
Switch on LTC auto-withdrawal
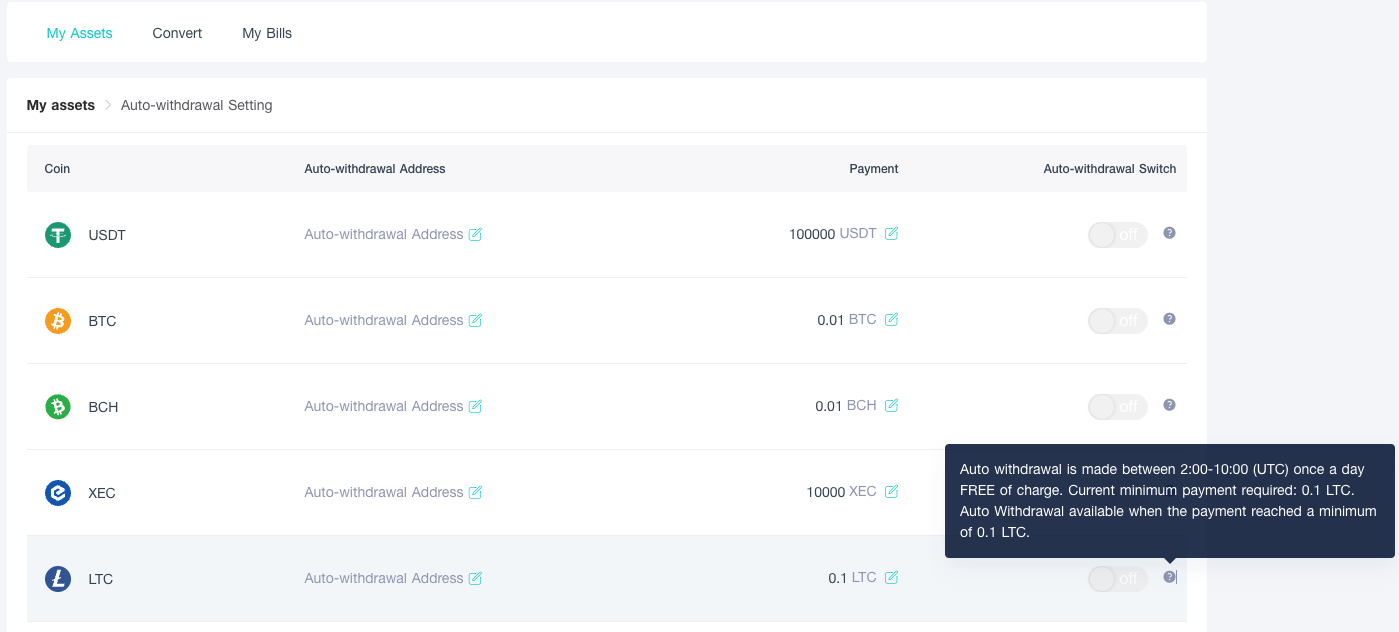1117,579
